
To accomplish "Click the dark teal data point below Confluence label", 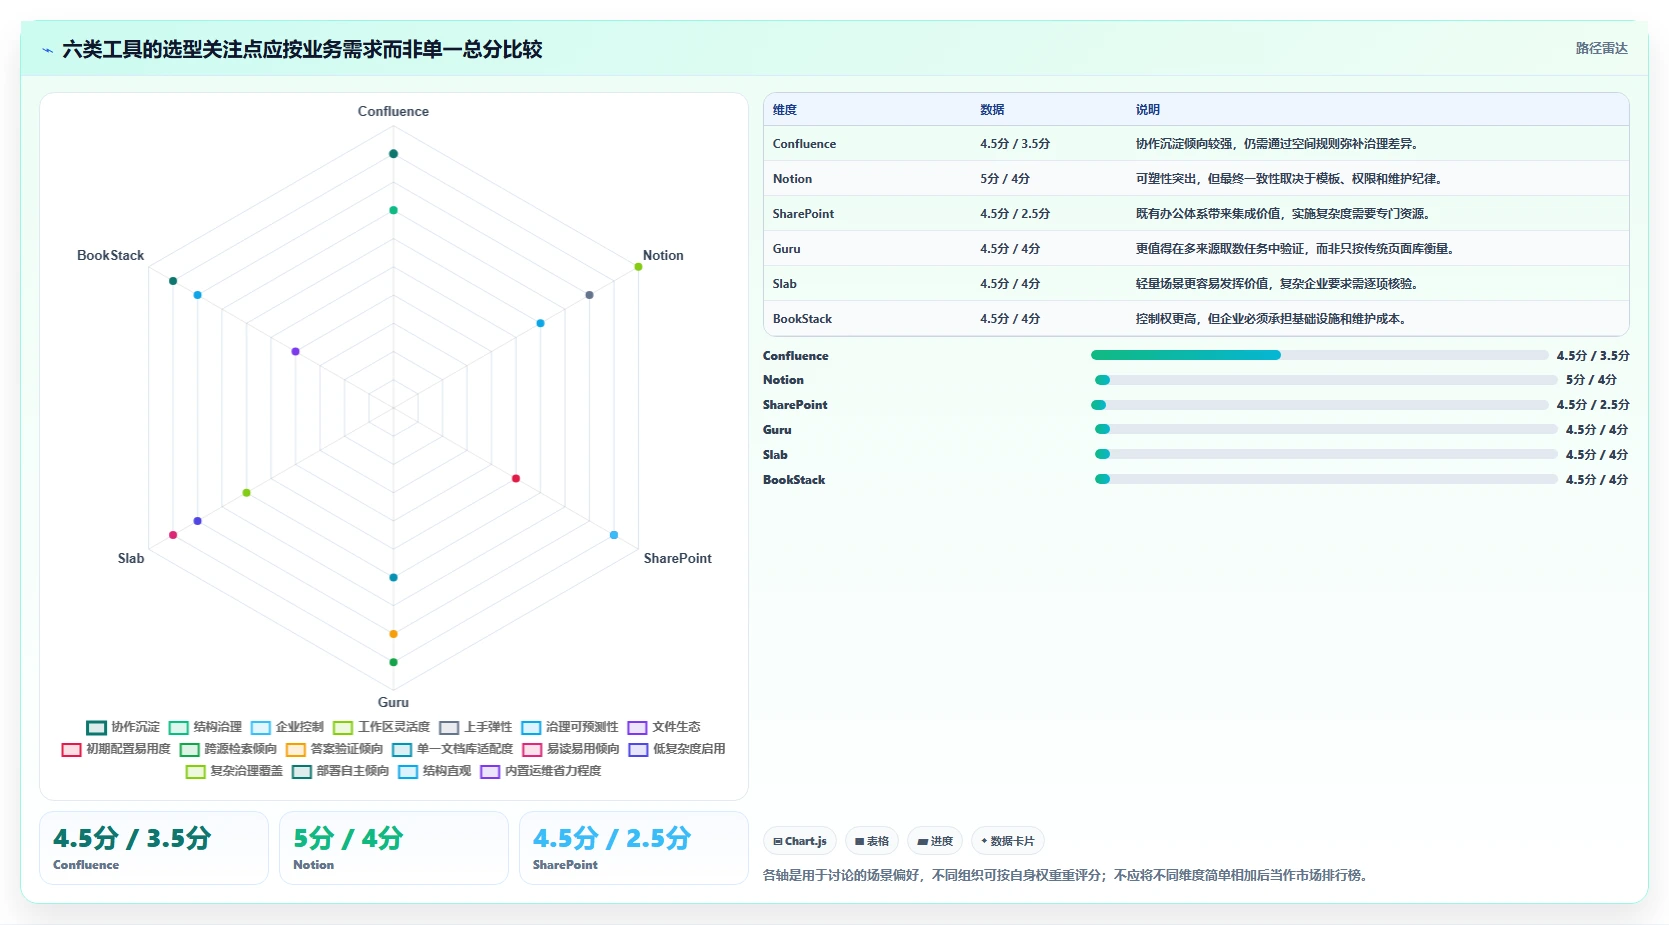I will click(x=393, y=154).
